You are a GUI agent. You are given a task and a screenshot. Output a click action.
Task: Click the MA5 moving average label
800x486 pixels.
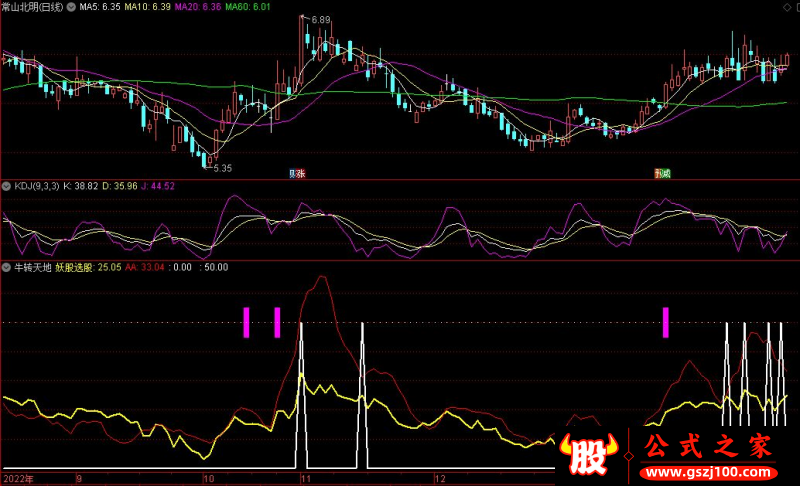pos(100,7)
